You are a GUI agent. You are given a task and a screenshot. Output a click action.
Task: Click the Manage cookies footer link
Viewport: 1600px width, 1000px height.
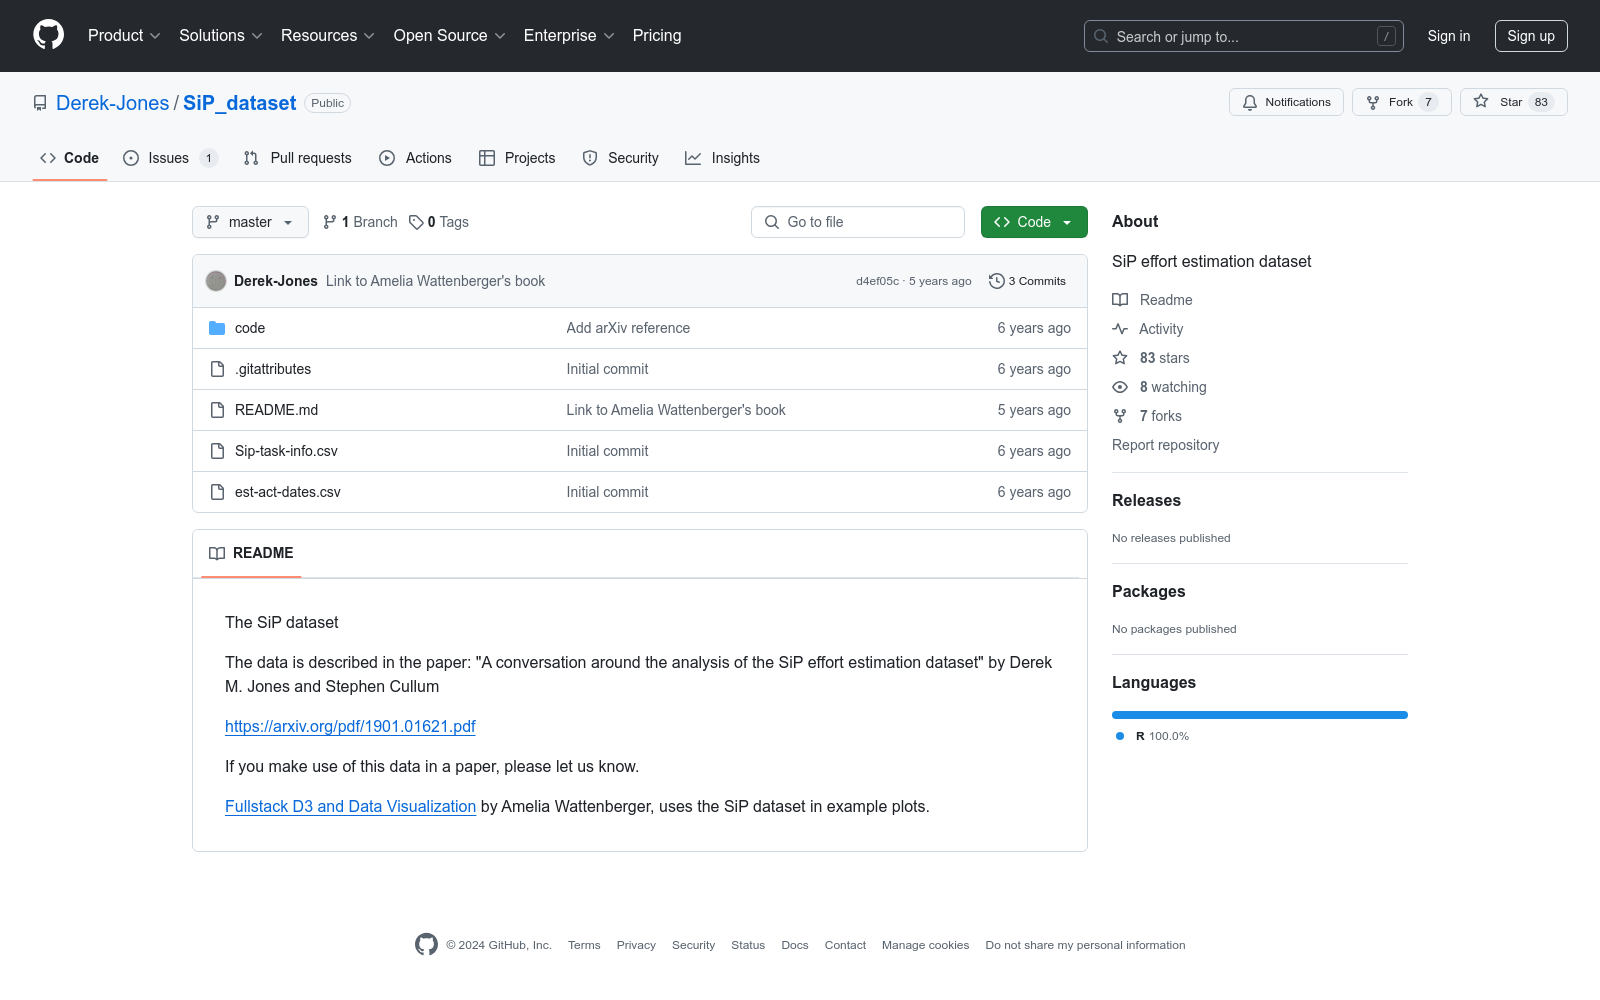[x=925, y=945]
